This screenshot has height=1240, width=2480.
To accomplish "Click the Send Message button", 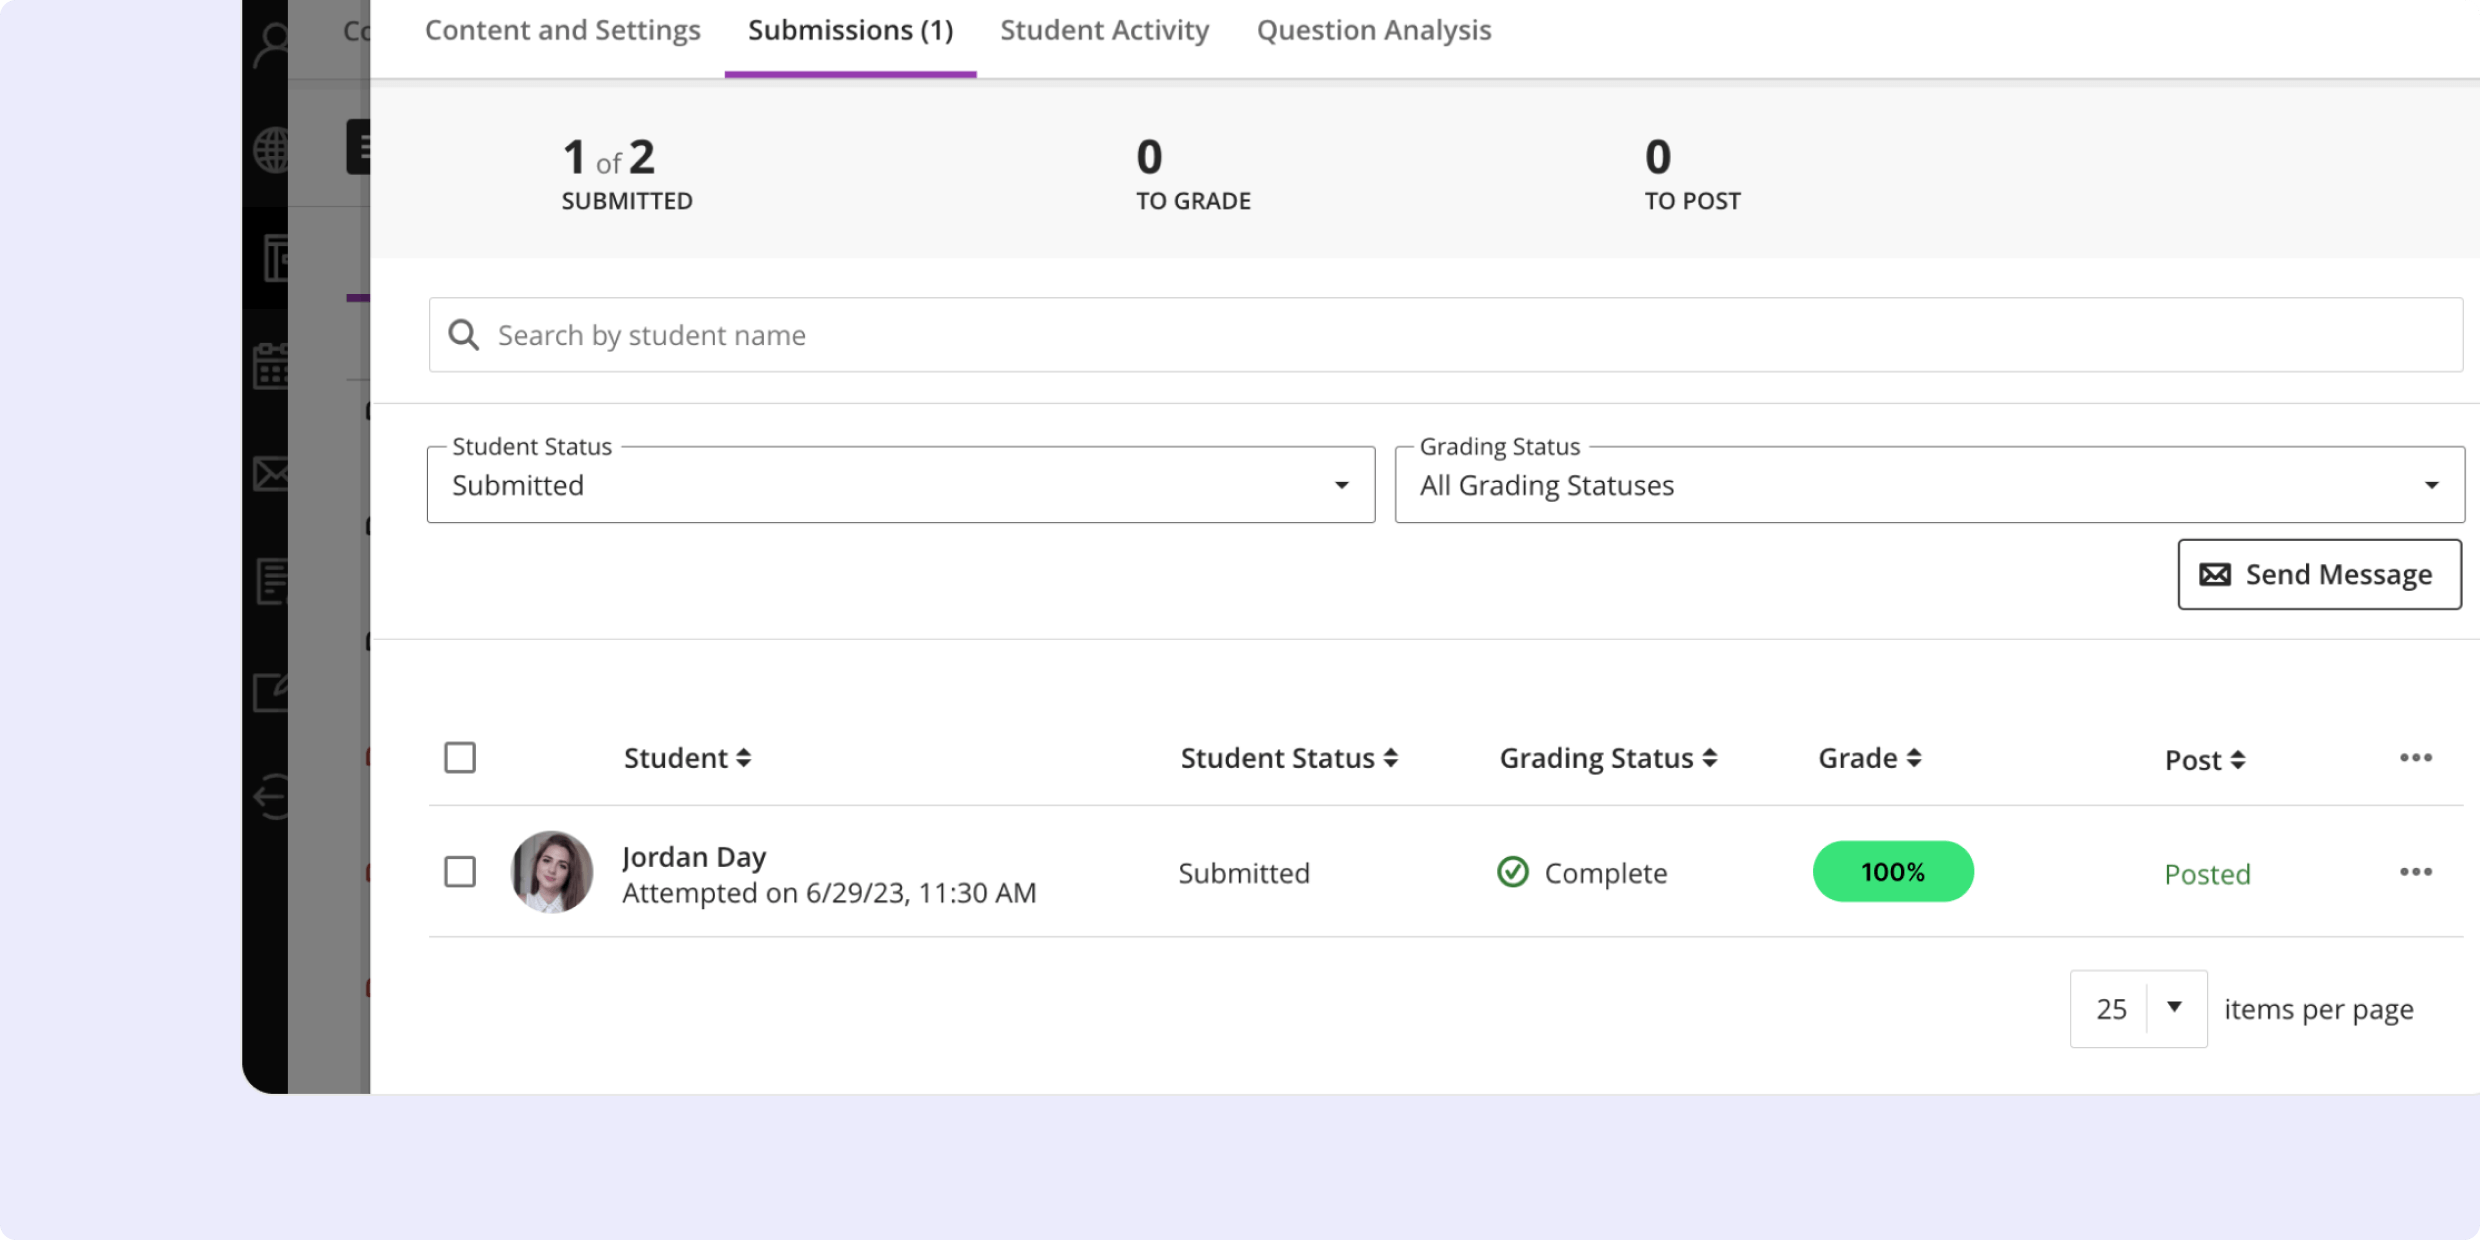I will click(2319, 574).
